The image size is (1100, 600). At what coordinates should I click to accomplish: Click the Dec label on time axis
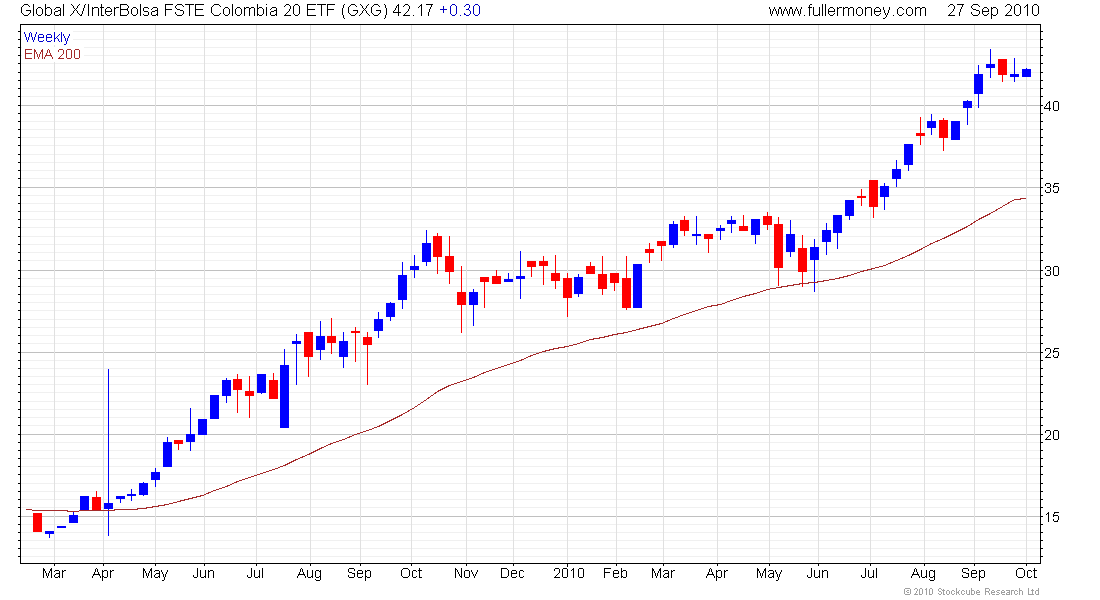[x=512, y=573]
